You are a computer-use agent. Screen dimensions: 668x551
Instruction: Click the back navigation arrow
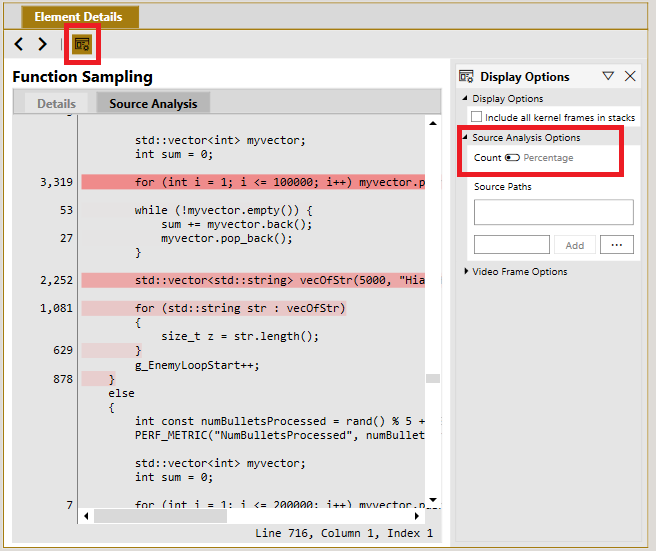pos(19,44)
